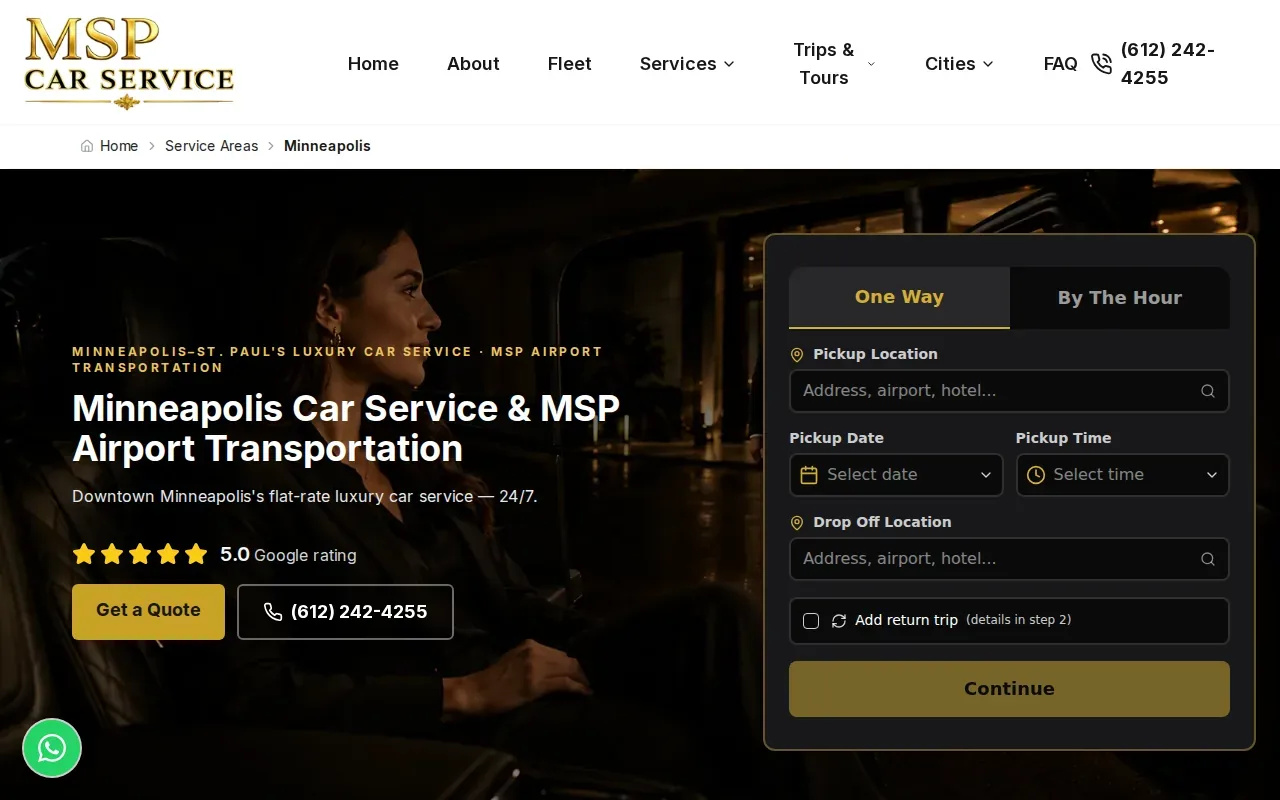Click the Minneapolis breadcrumb text
This screenshot has width=1280, height=800.
(327, 146)
